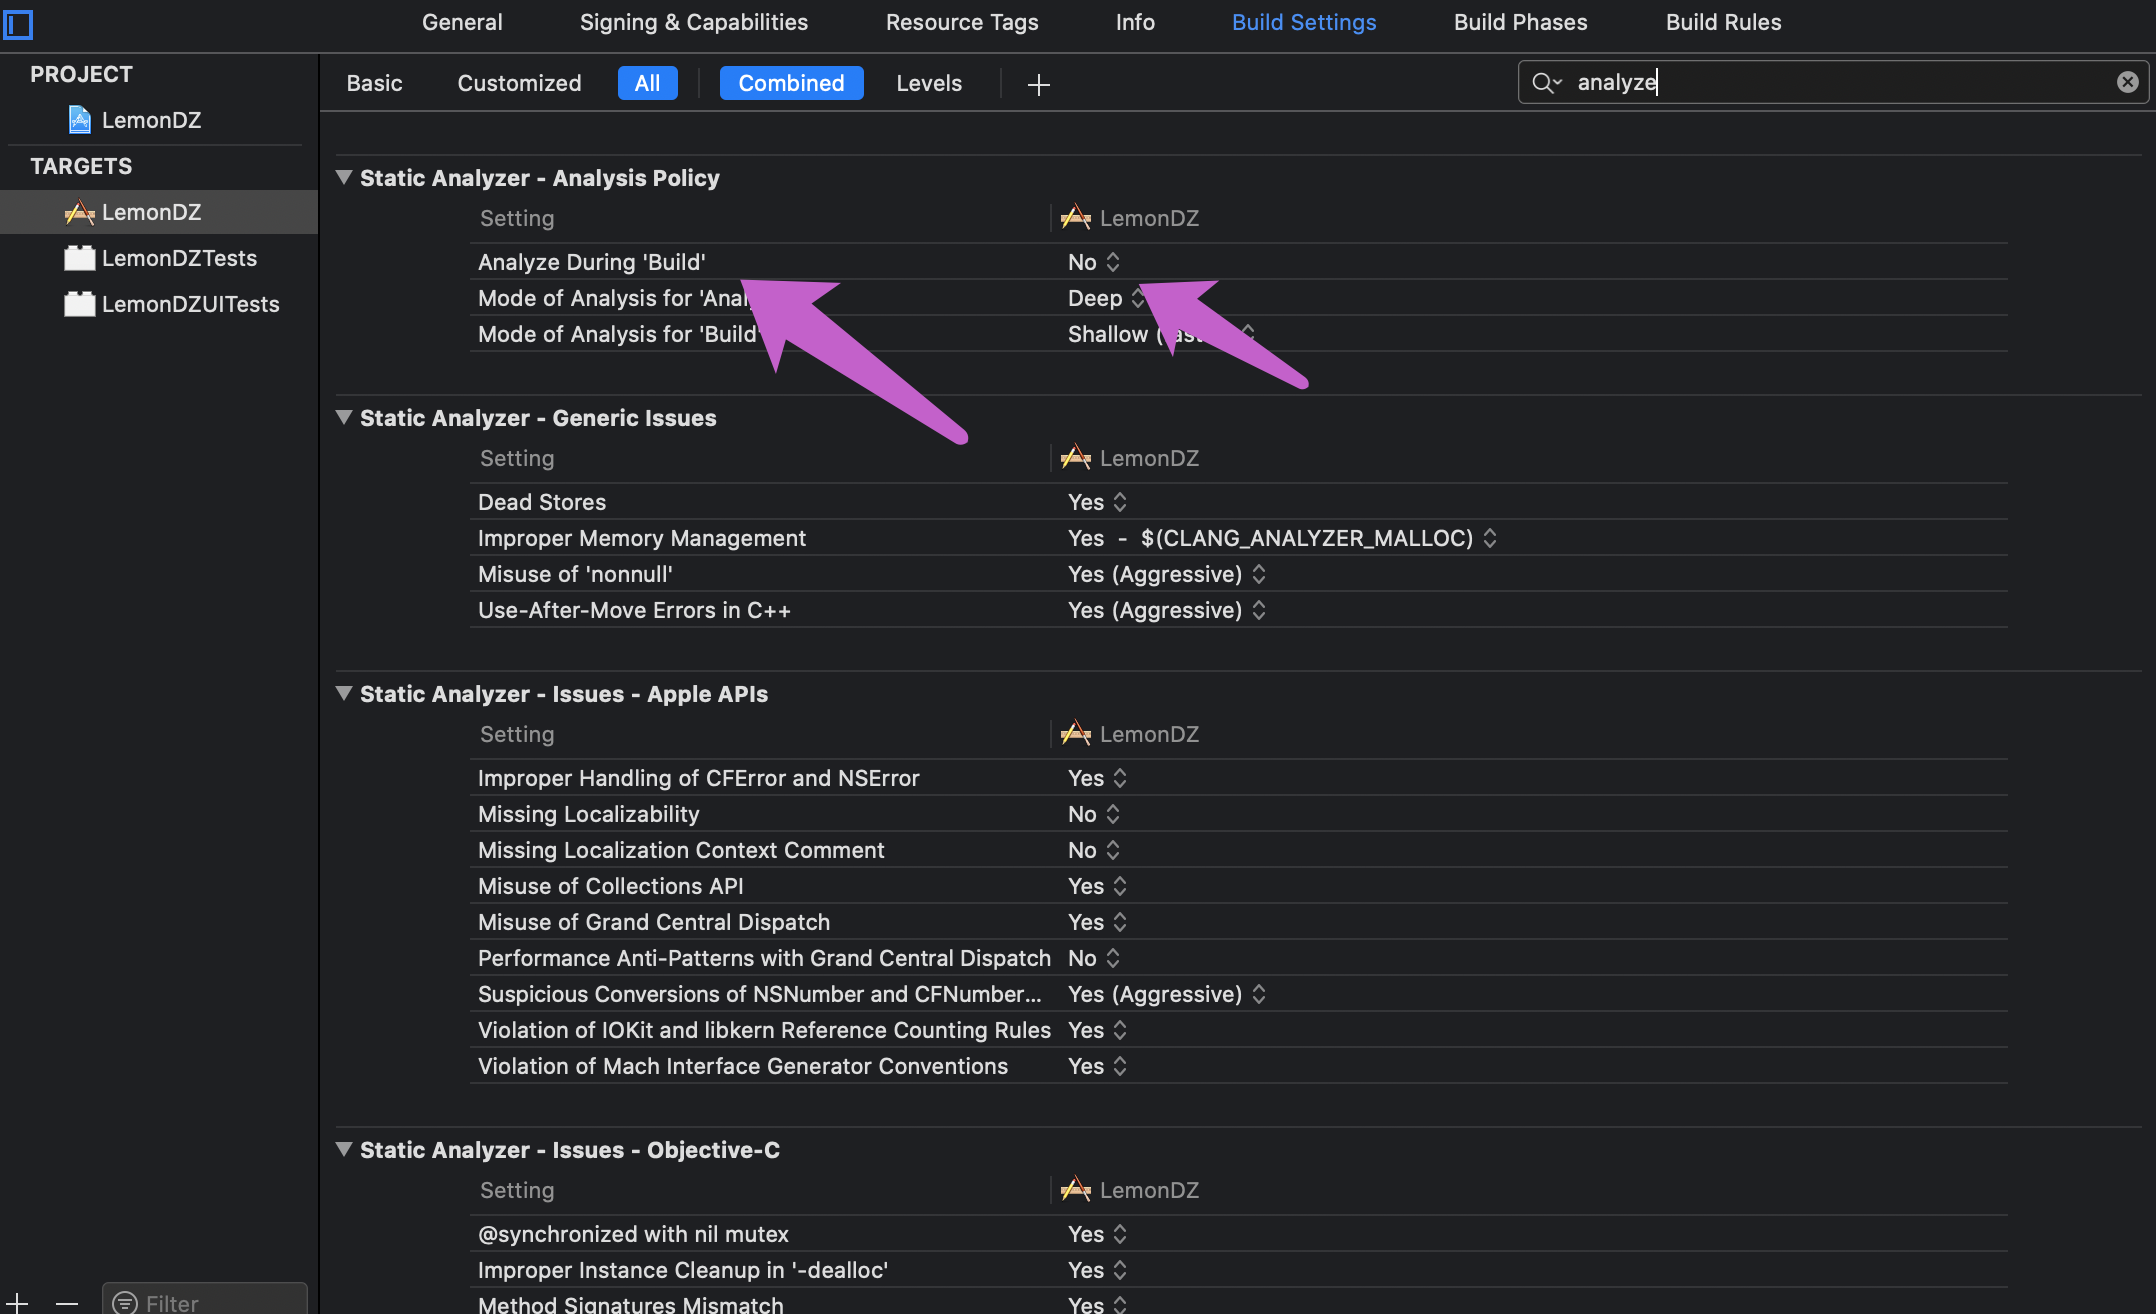
Task: Show Customized build settings
Action: point(519,83)
